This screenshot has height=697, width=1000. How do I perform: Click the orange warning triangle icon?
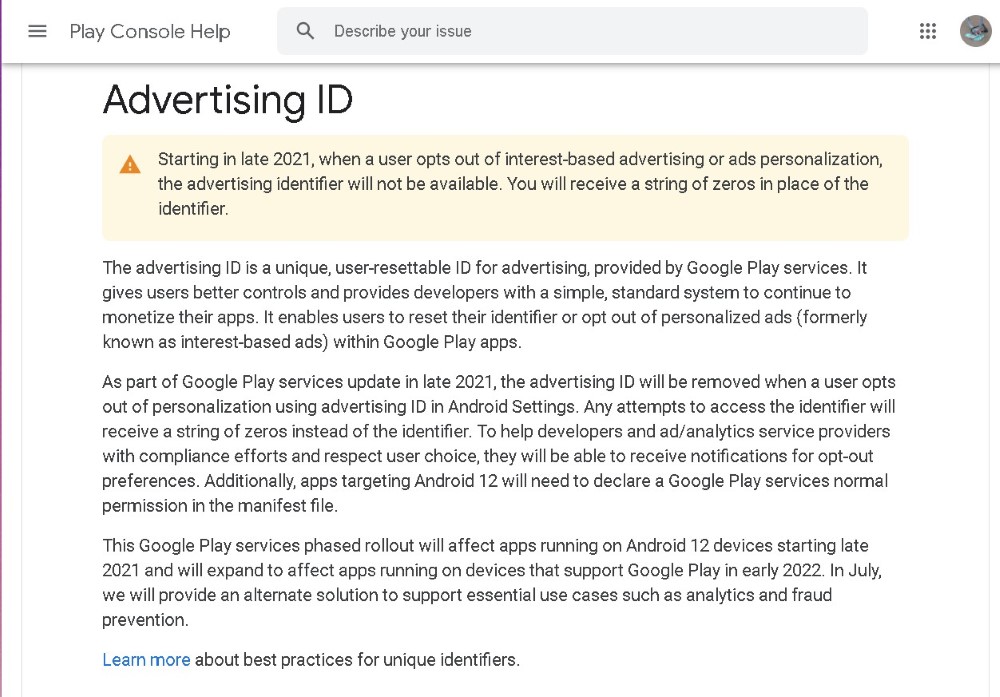coord(130,165)
